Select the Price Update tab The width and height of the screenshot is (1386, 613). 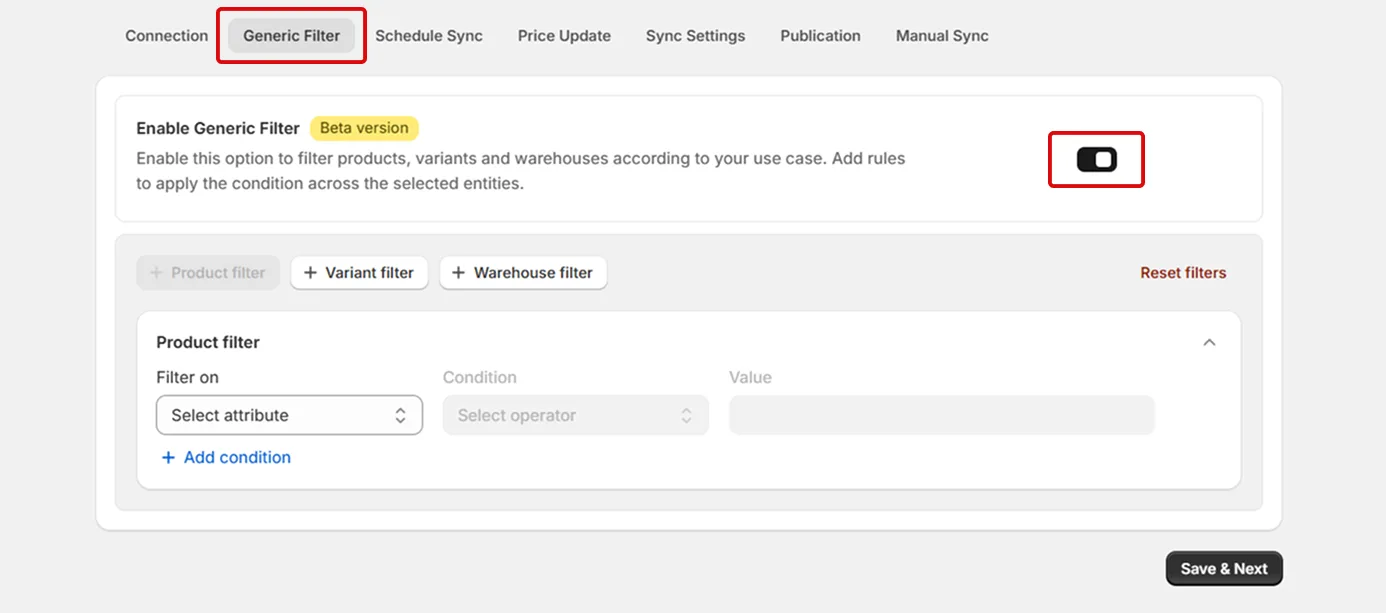[564, 36]
